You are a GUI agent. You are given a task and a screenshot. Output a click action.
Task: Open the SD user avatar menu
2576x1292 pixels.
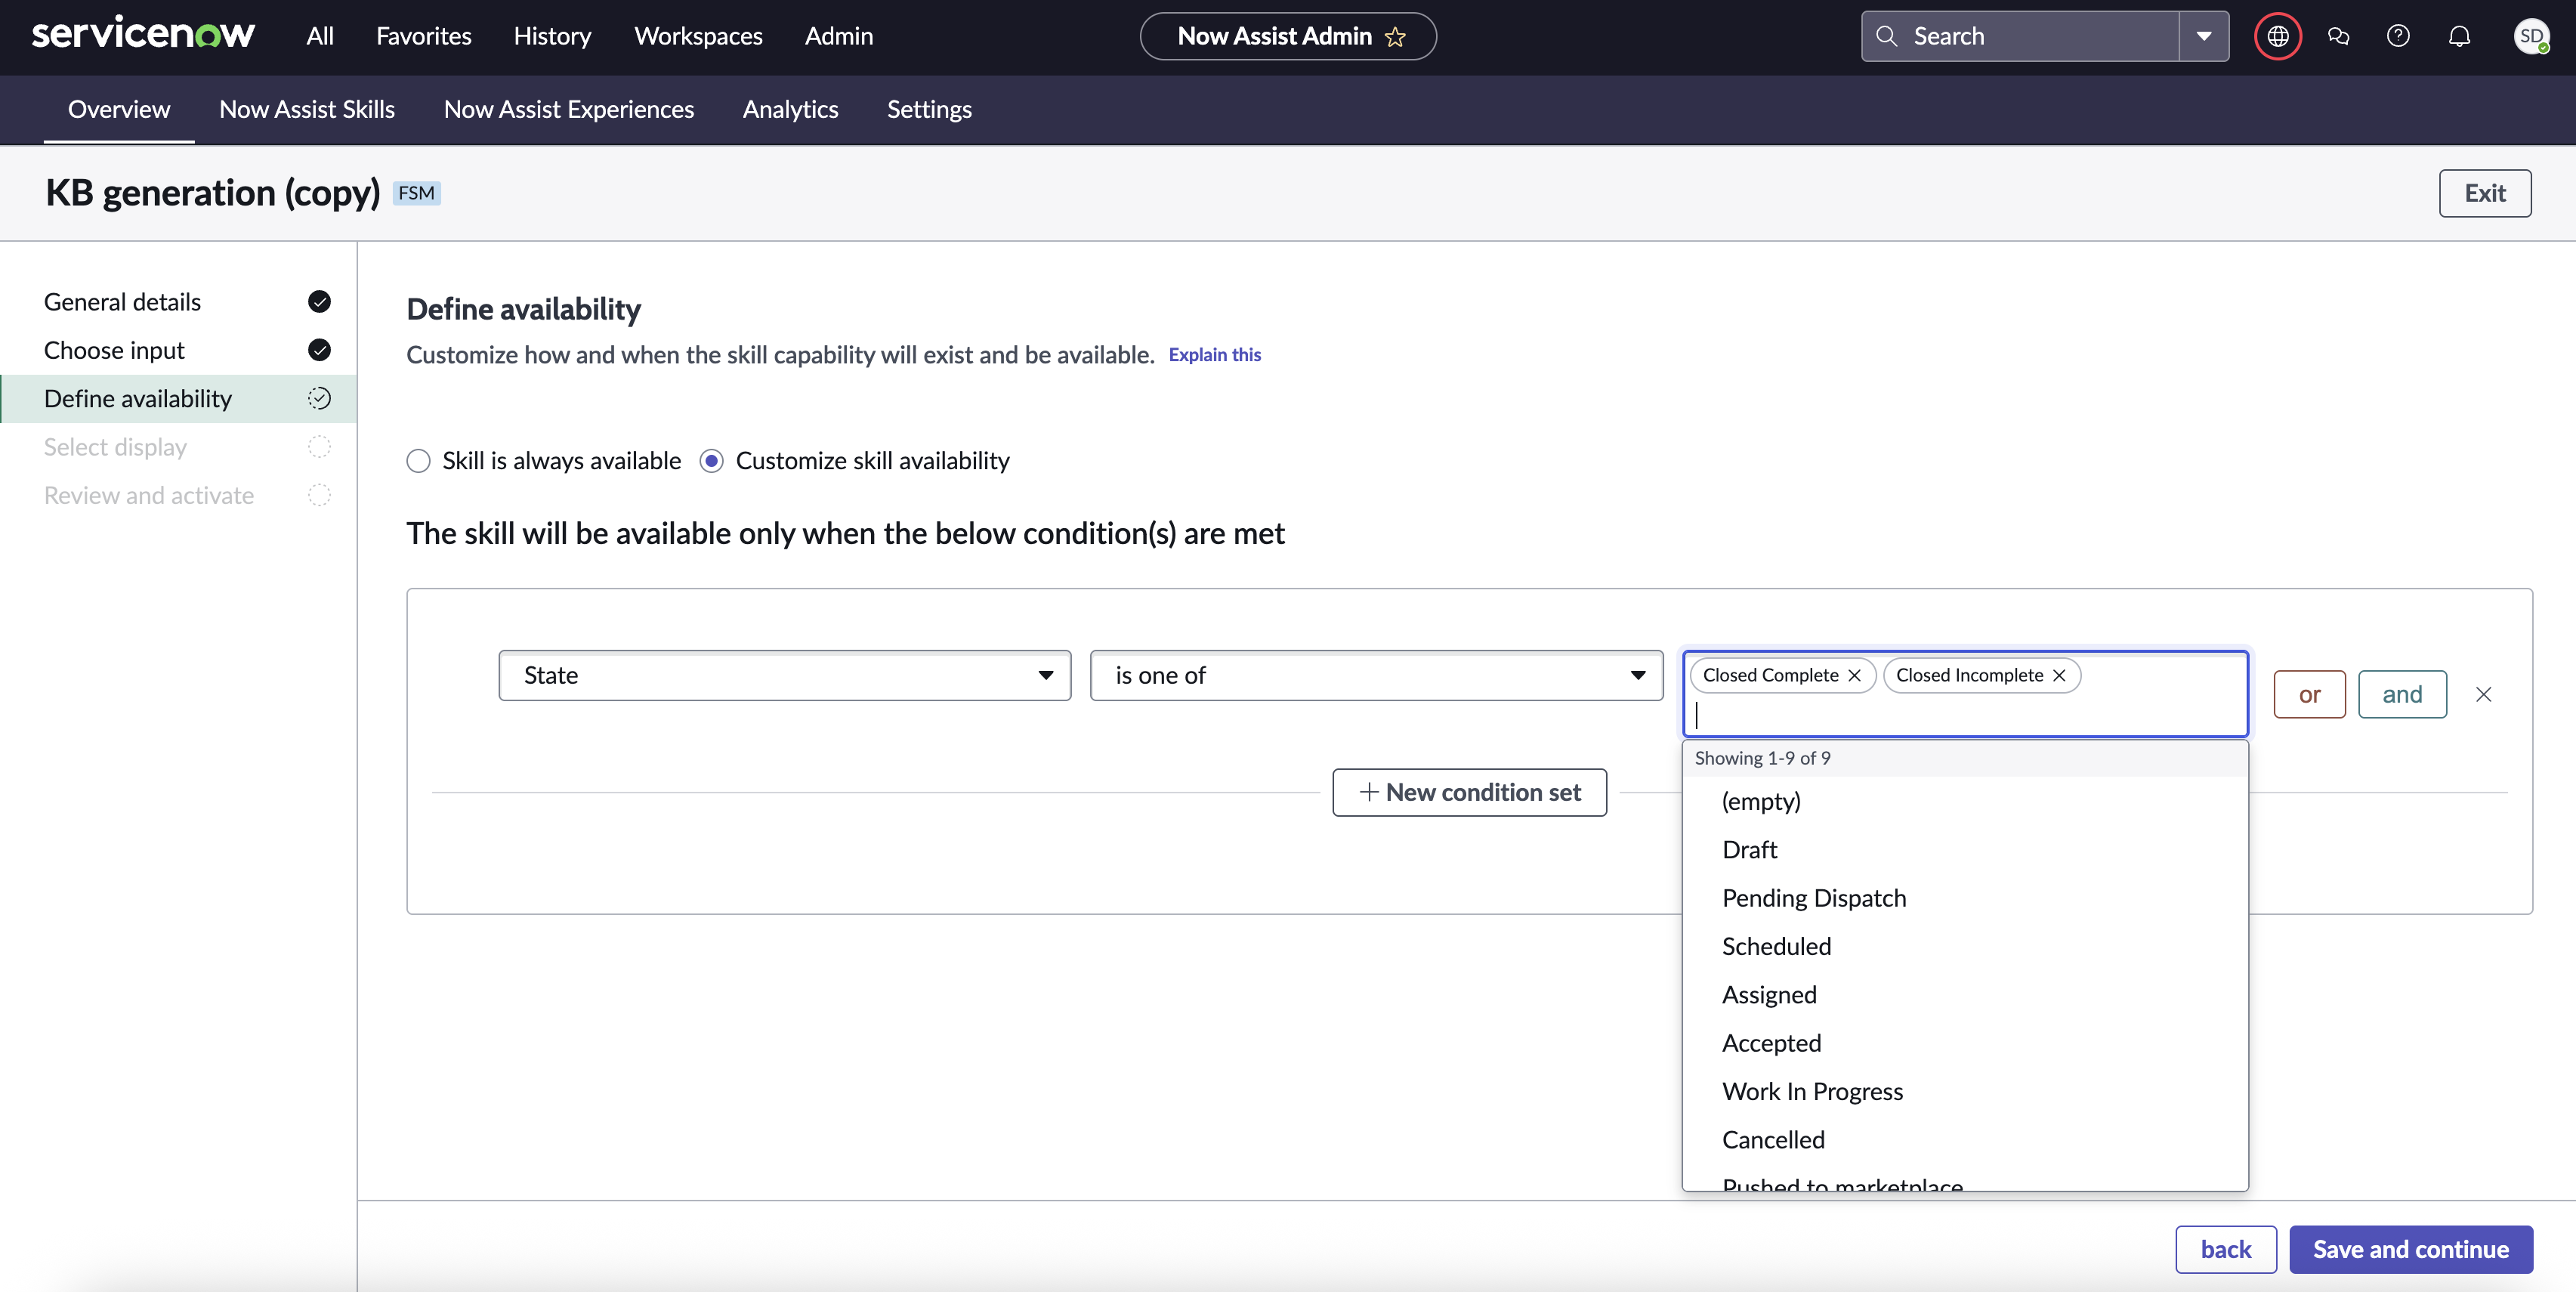[2531, 36]
